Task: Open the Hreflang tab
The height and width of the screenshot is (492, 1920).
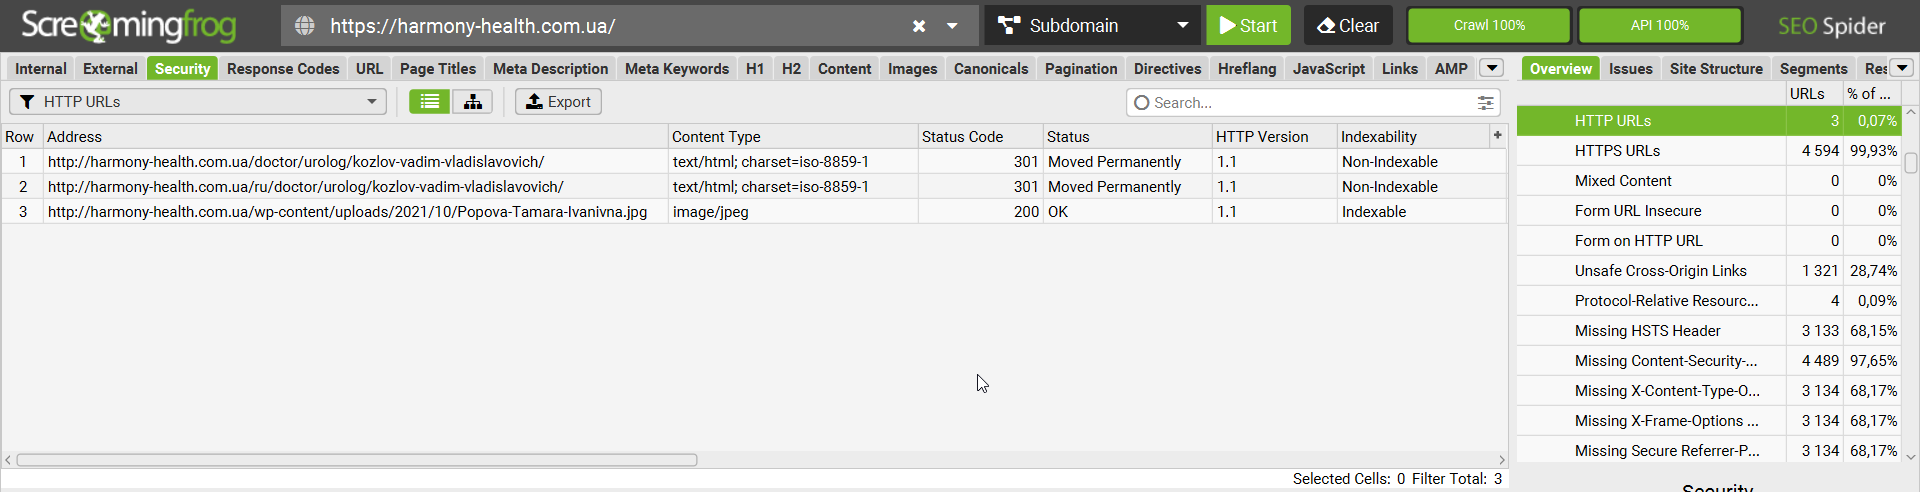Action: [1247, 68]
